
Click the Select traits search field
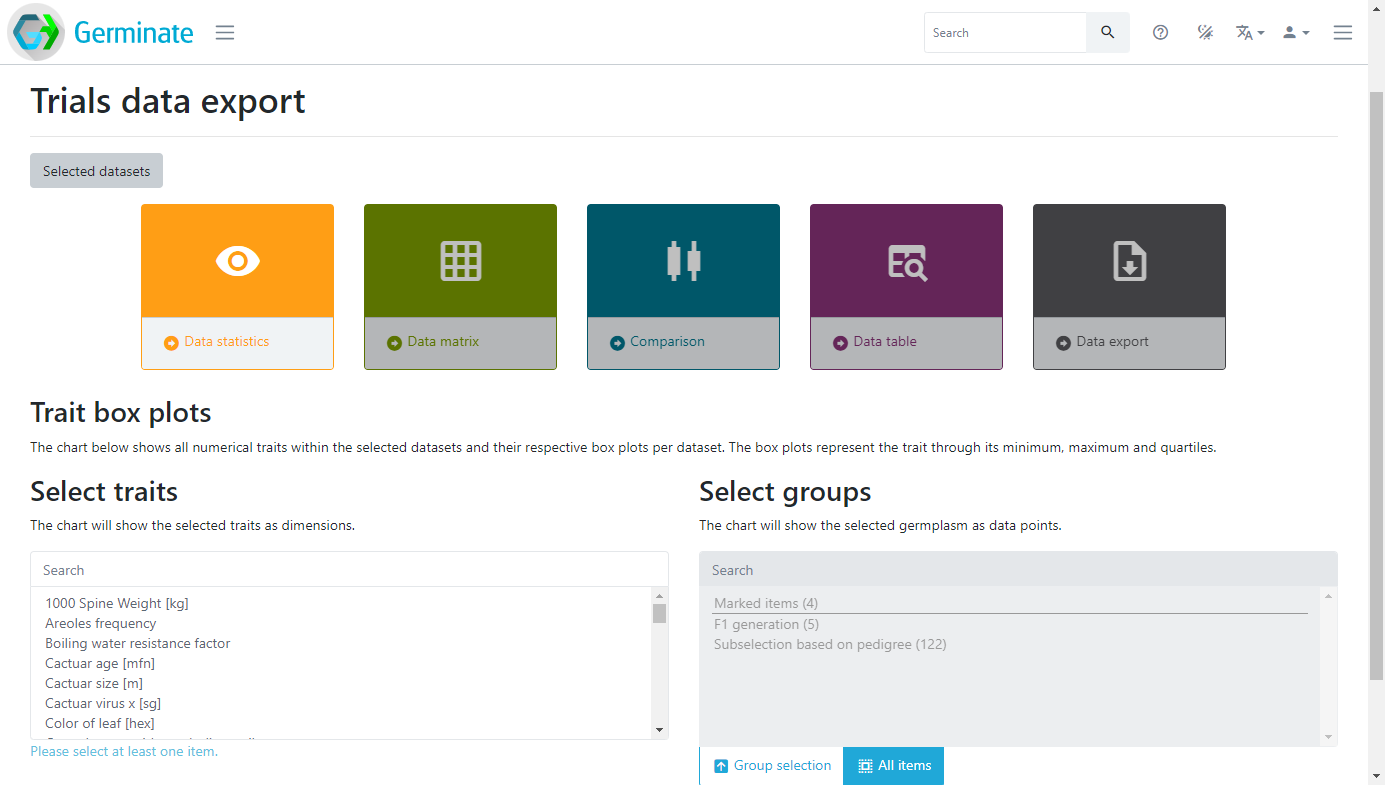coord(349,570)
